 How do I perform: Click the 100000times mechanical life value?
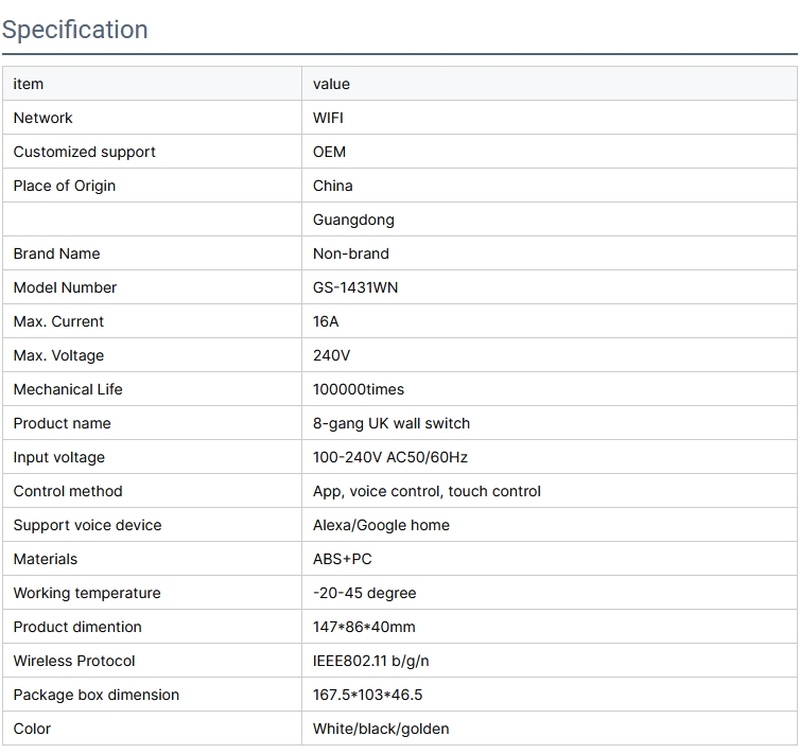pos(358,390)
